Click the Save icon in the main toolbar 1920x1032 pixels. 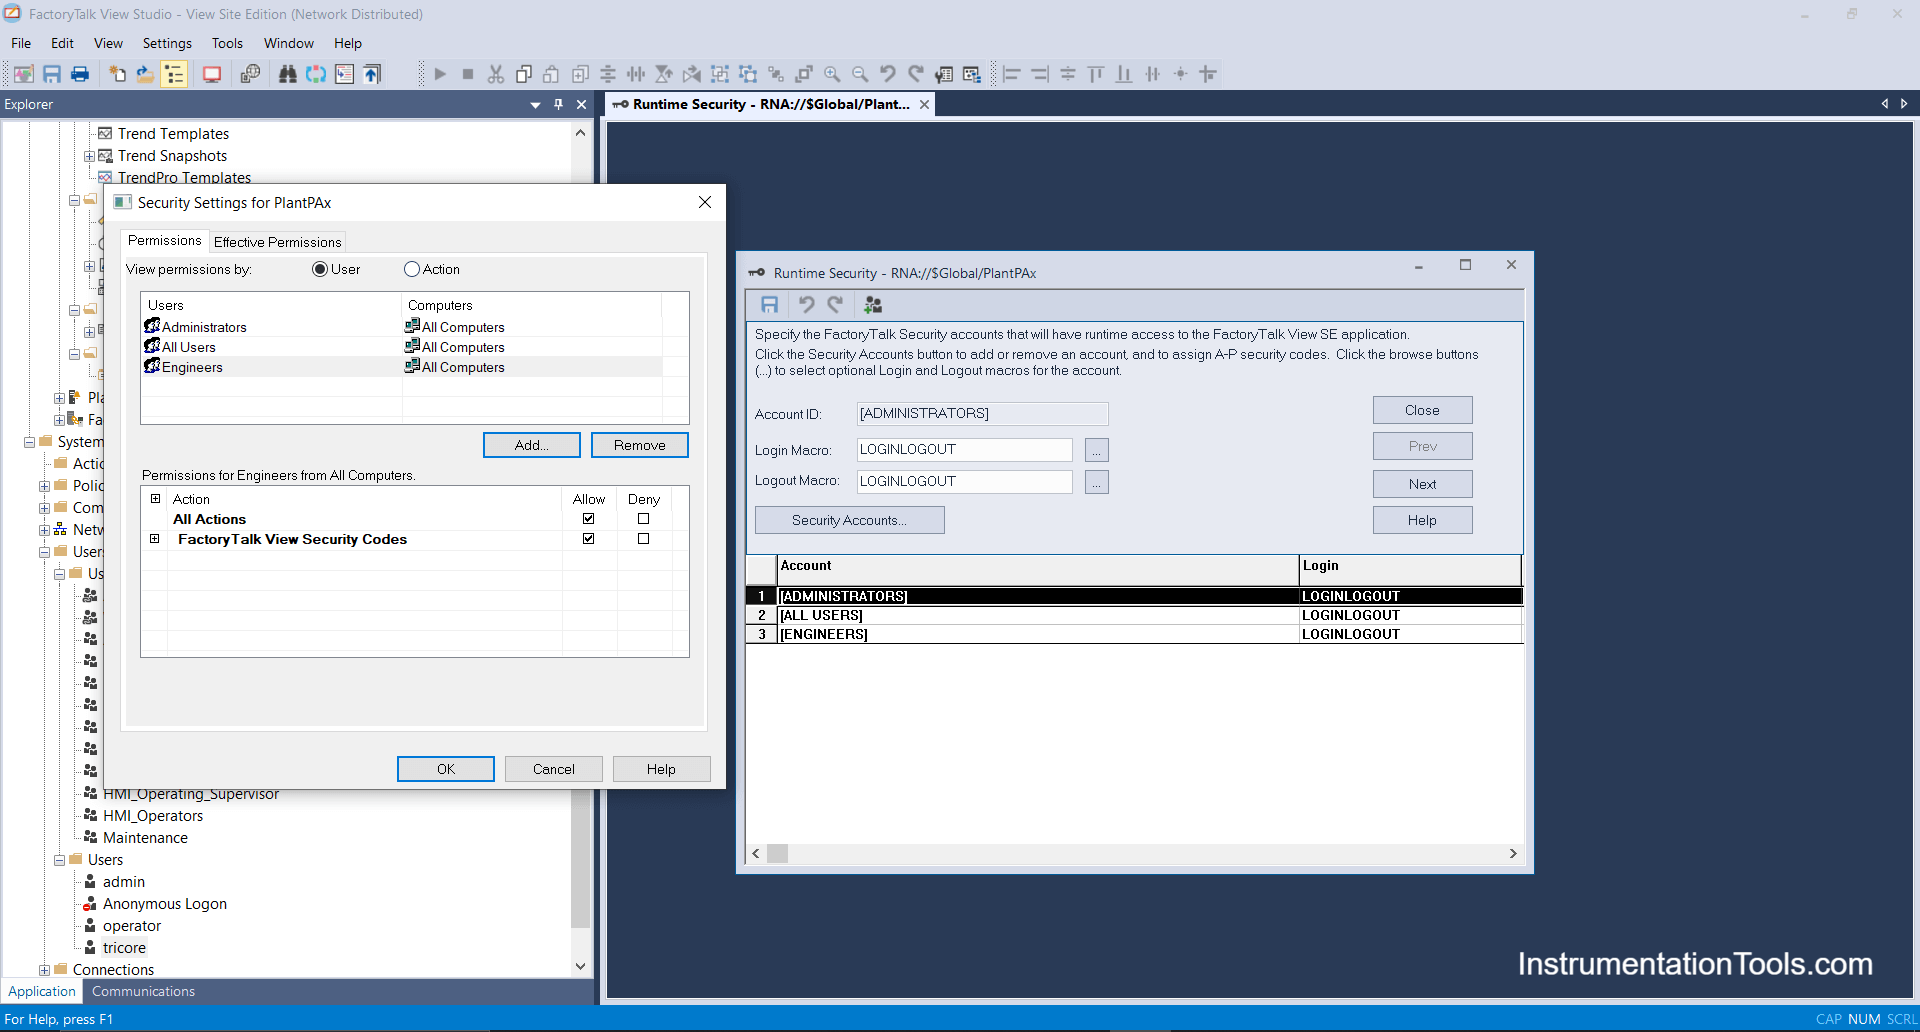coord(52,74)
